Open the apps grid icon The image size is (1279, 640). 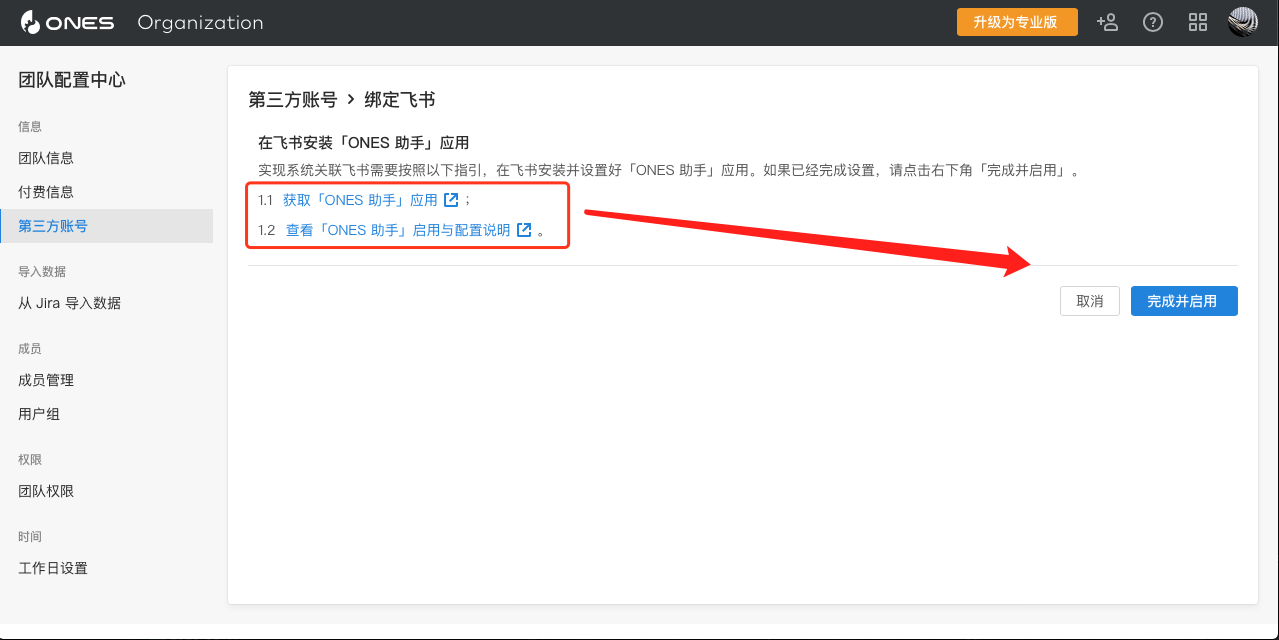coord(1198,22)
